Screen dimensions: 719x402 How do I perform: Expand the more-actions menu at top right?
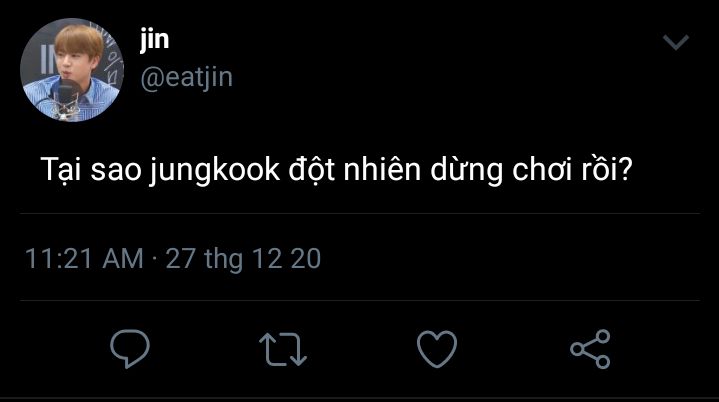pyautogui.click(x=676, y=42)
